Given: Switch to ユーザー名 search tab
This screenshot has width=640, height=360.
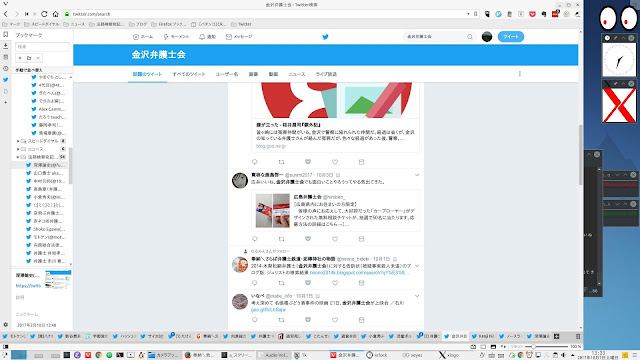Looking at the screenshot, I should (x=227, y=74).
